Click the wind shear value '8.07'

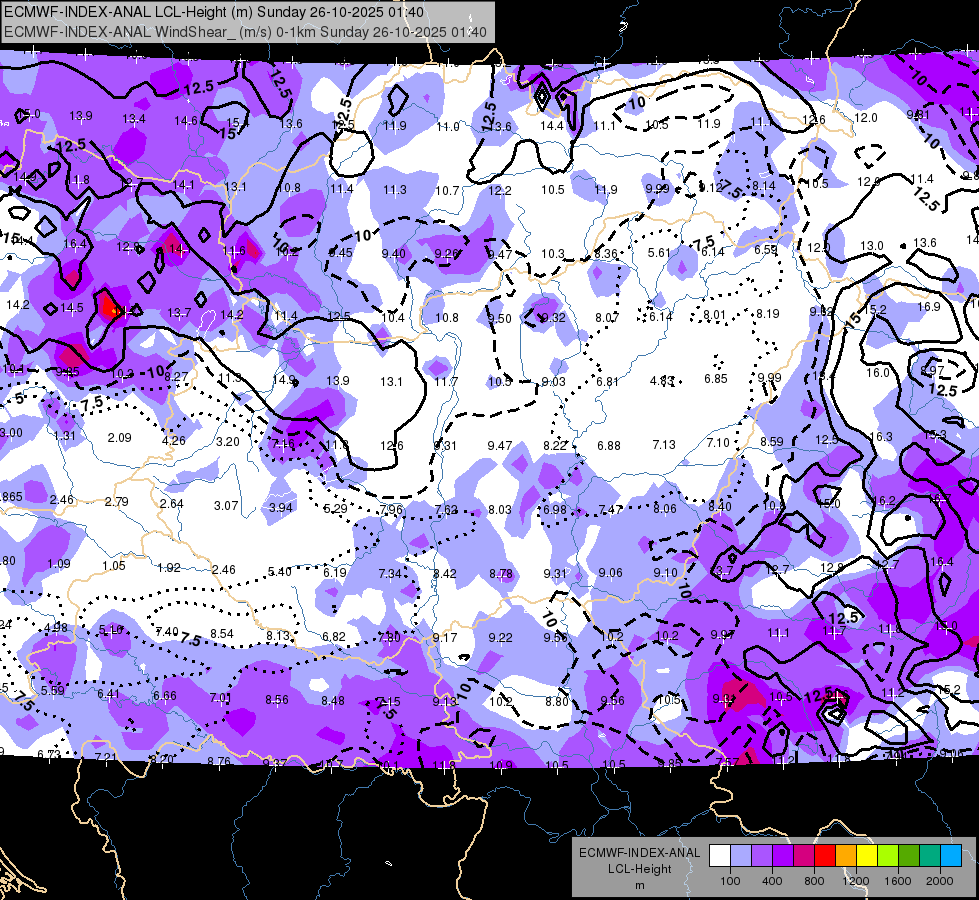coord(606,318)
